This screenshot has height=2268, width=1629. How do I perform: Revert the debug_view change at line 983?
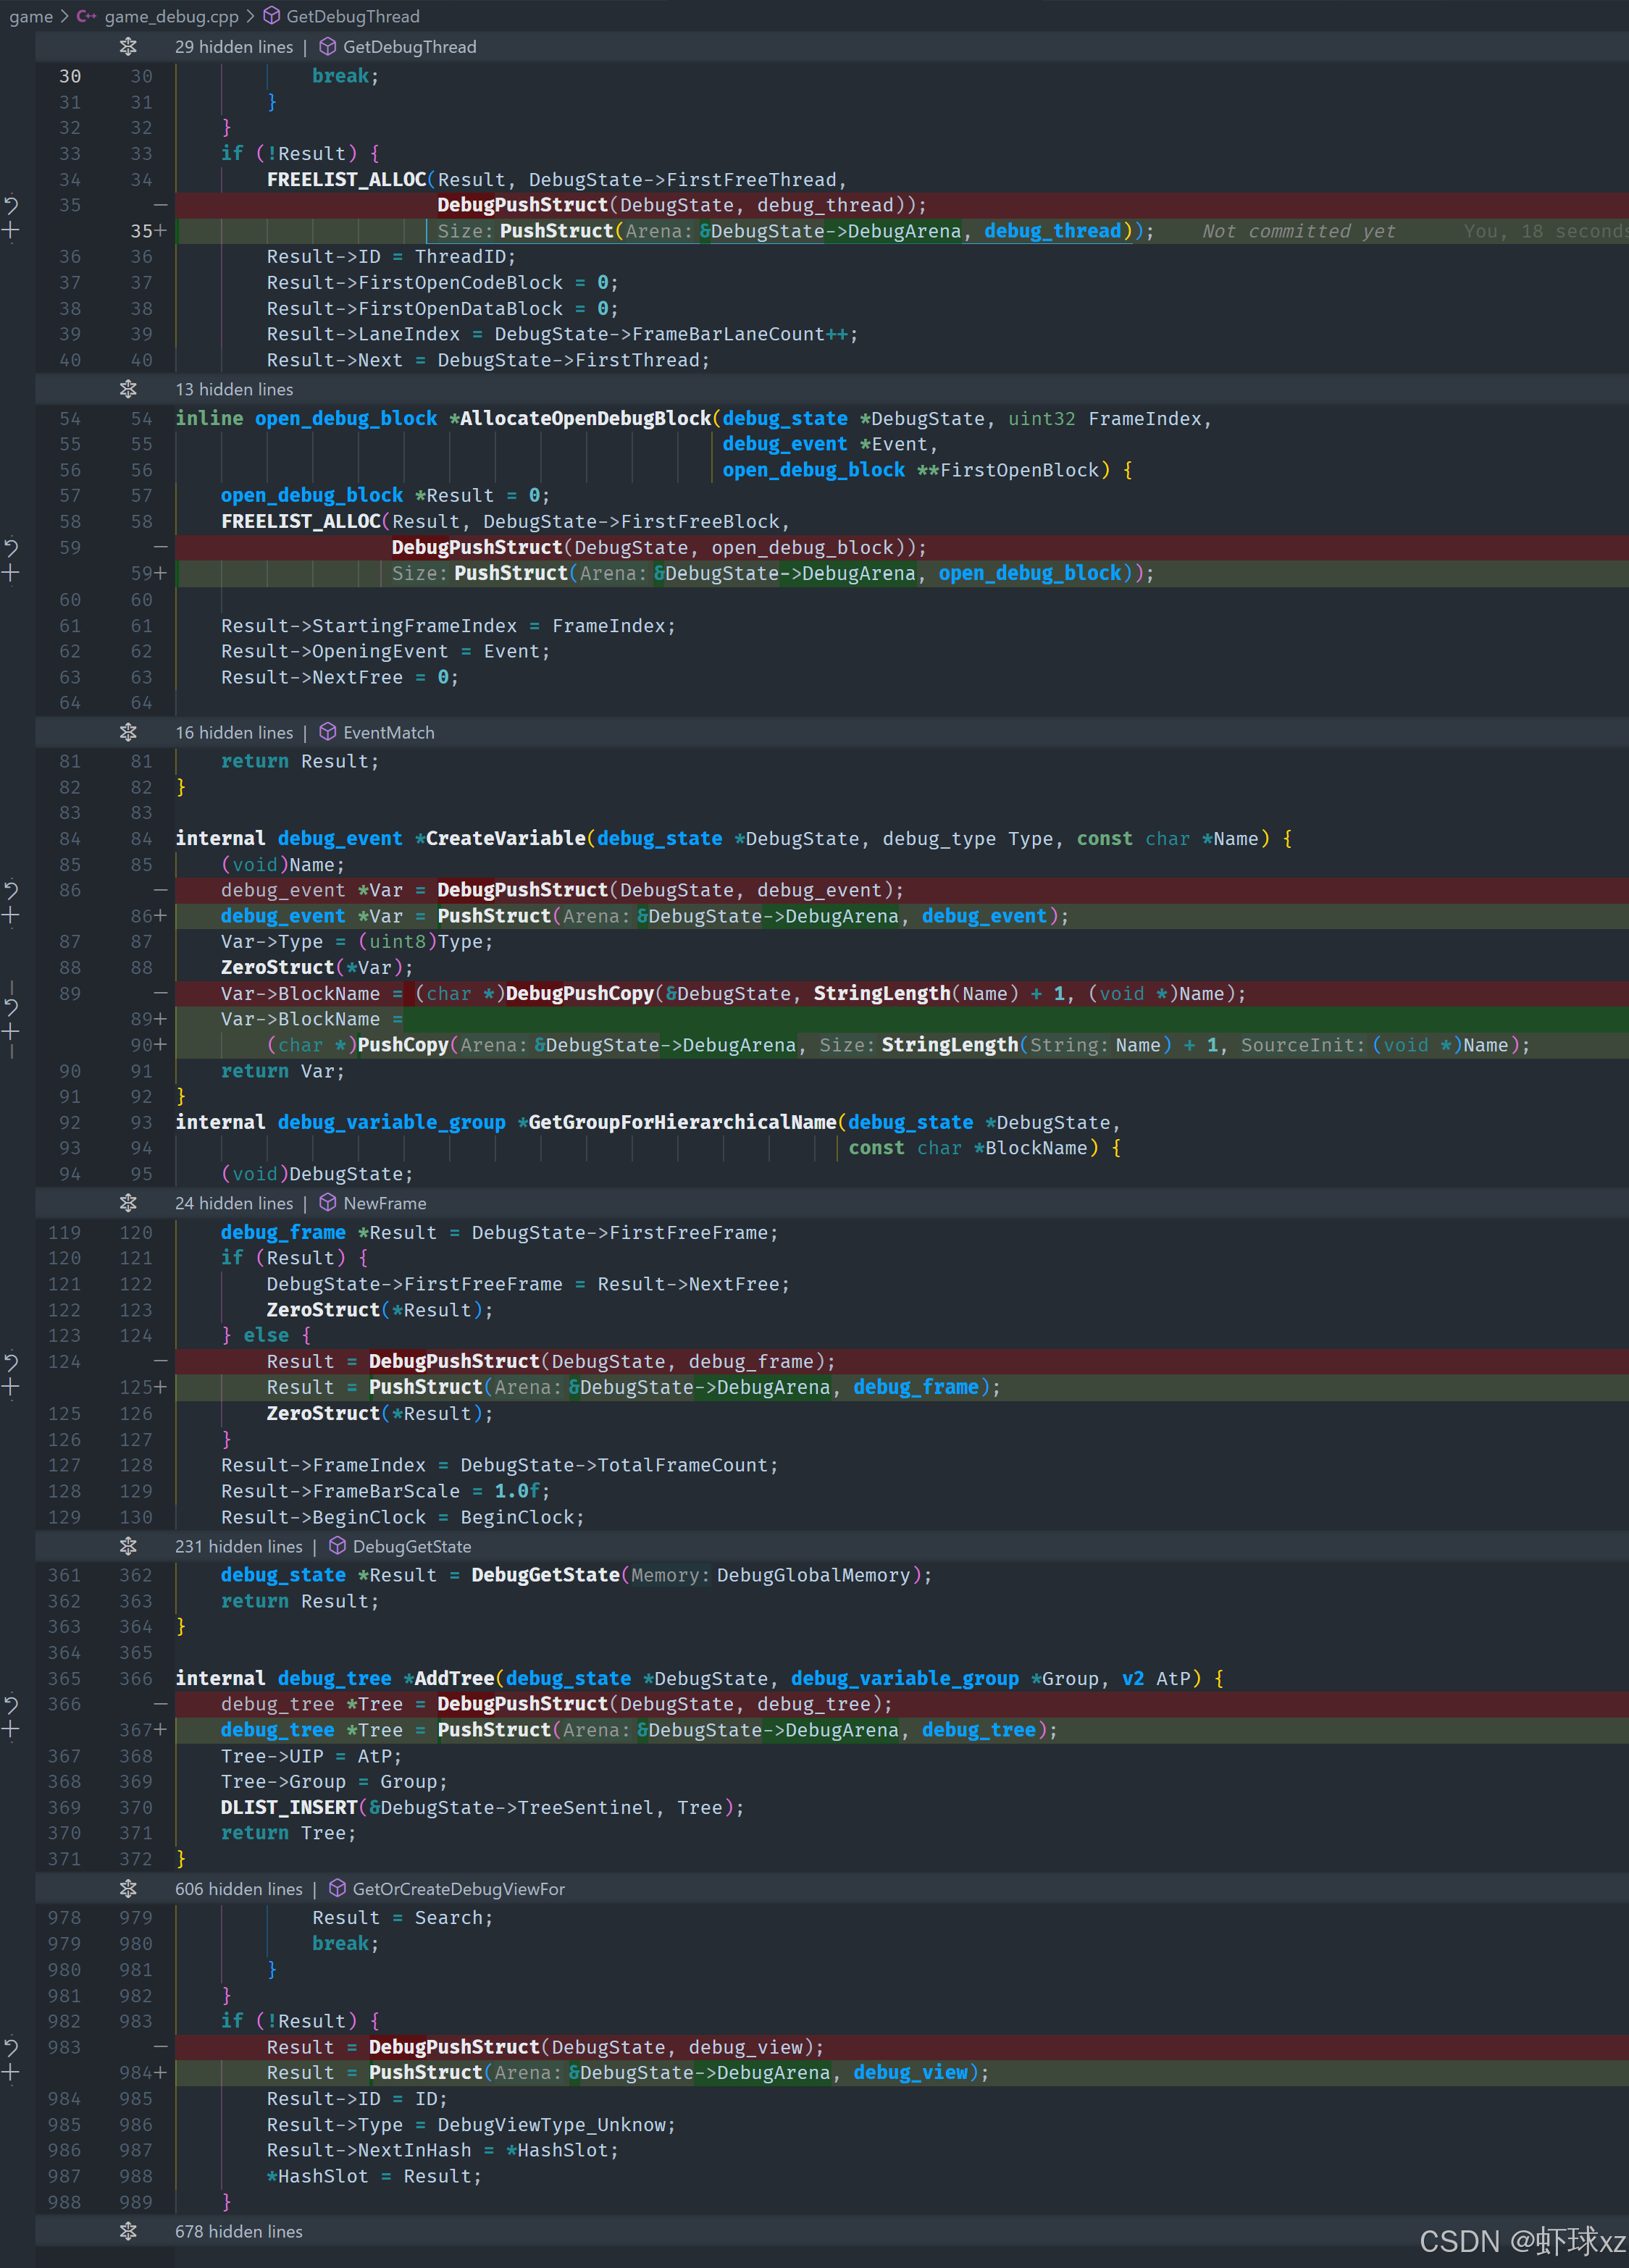(x=11, y=2047)
